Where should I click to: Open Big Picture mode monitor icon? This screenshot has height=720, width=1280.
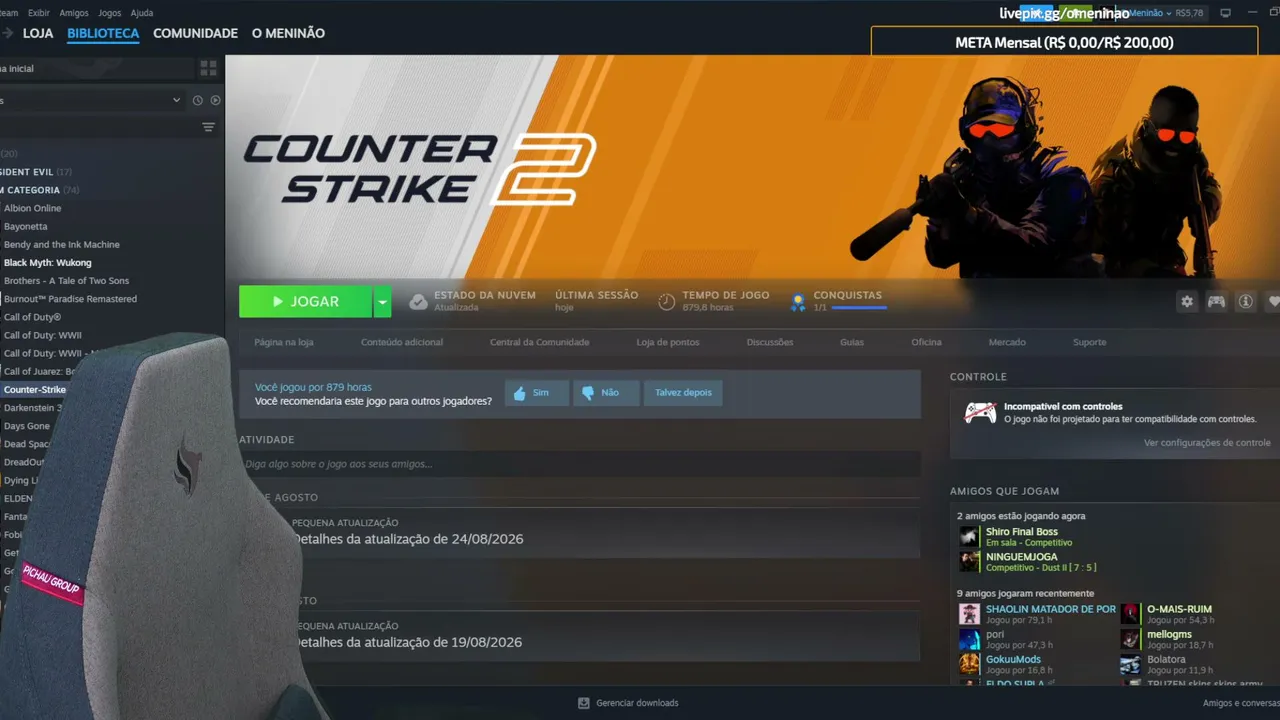[1226, 13]
